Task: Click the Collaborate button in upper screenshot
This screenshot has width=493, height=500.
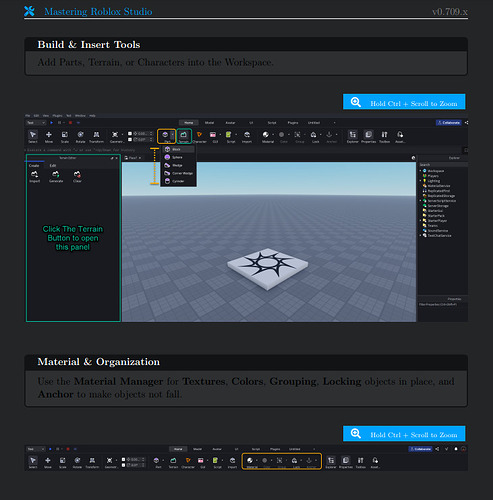Action: [449, 123]
